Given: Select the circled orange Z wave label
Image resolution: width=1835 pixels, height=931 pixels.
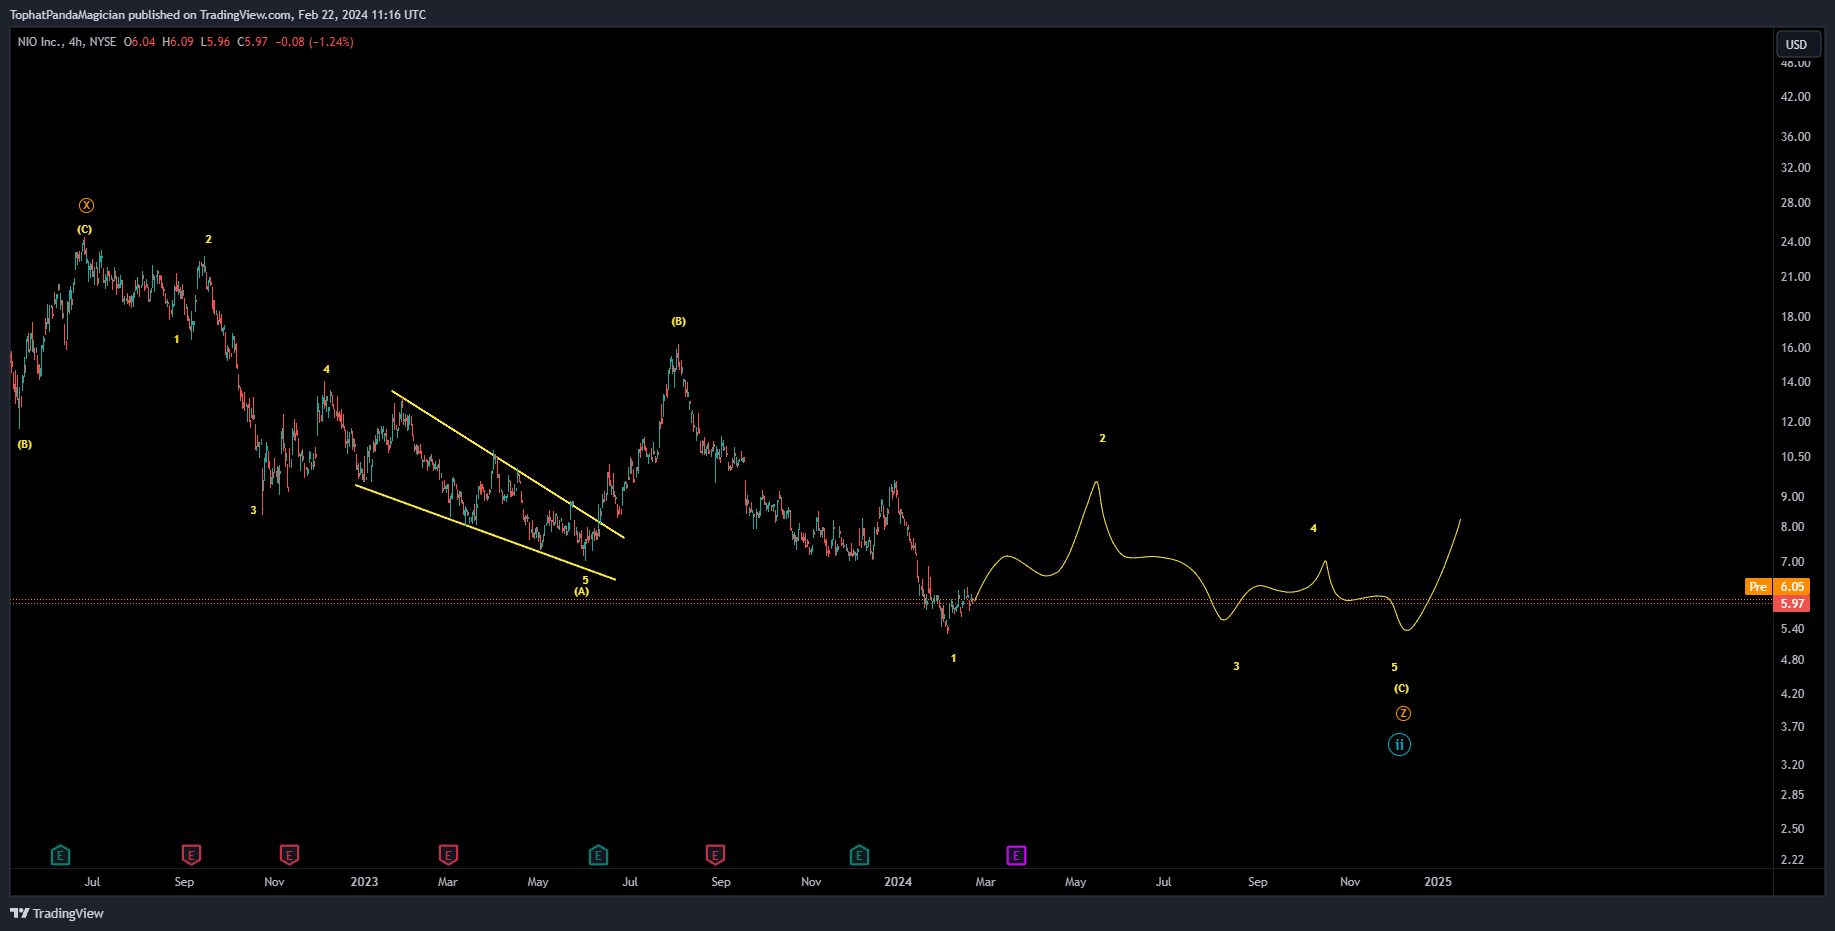Looking at the screenshot, I should (1403, 713).
